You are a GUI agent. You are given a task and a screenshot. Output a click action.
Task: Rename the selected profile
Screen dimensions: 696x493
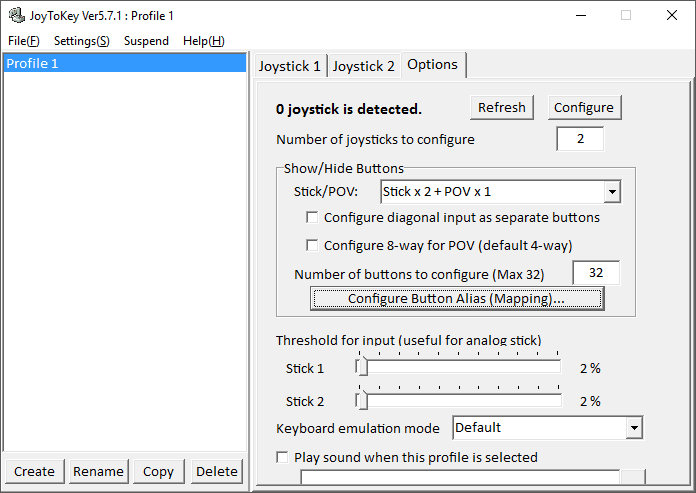99,471
